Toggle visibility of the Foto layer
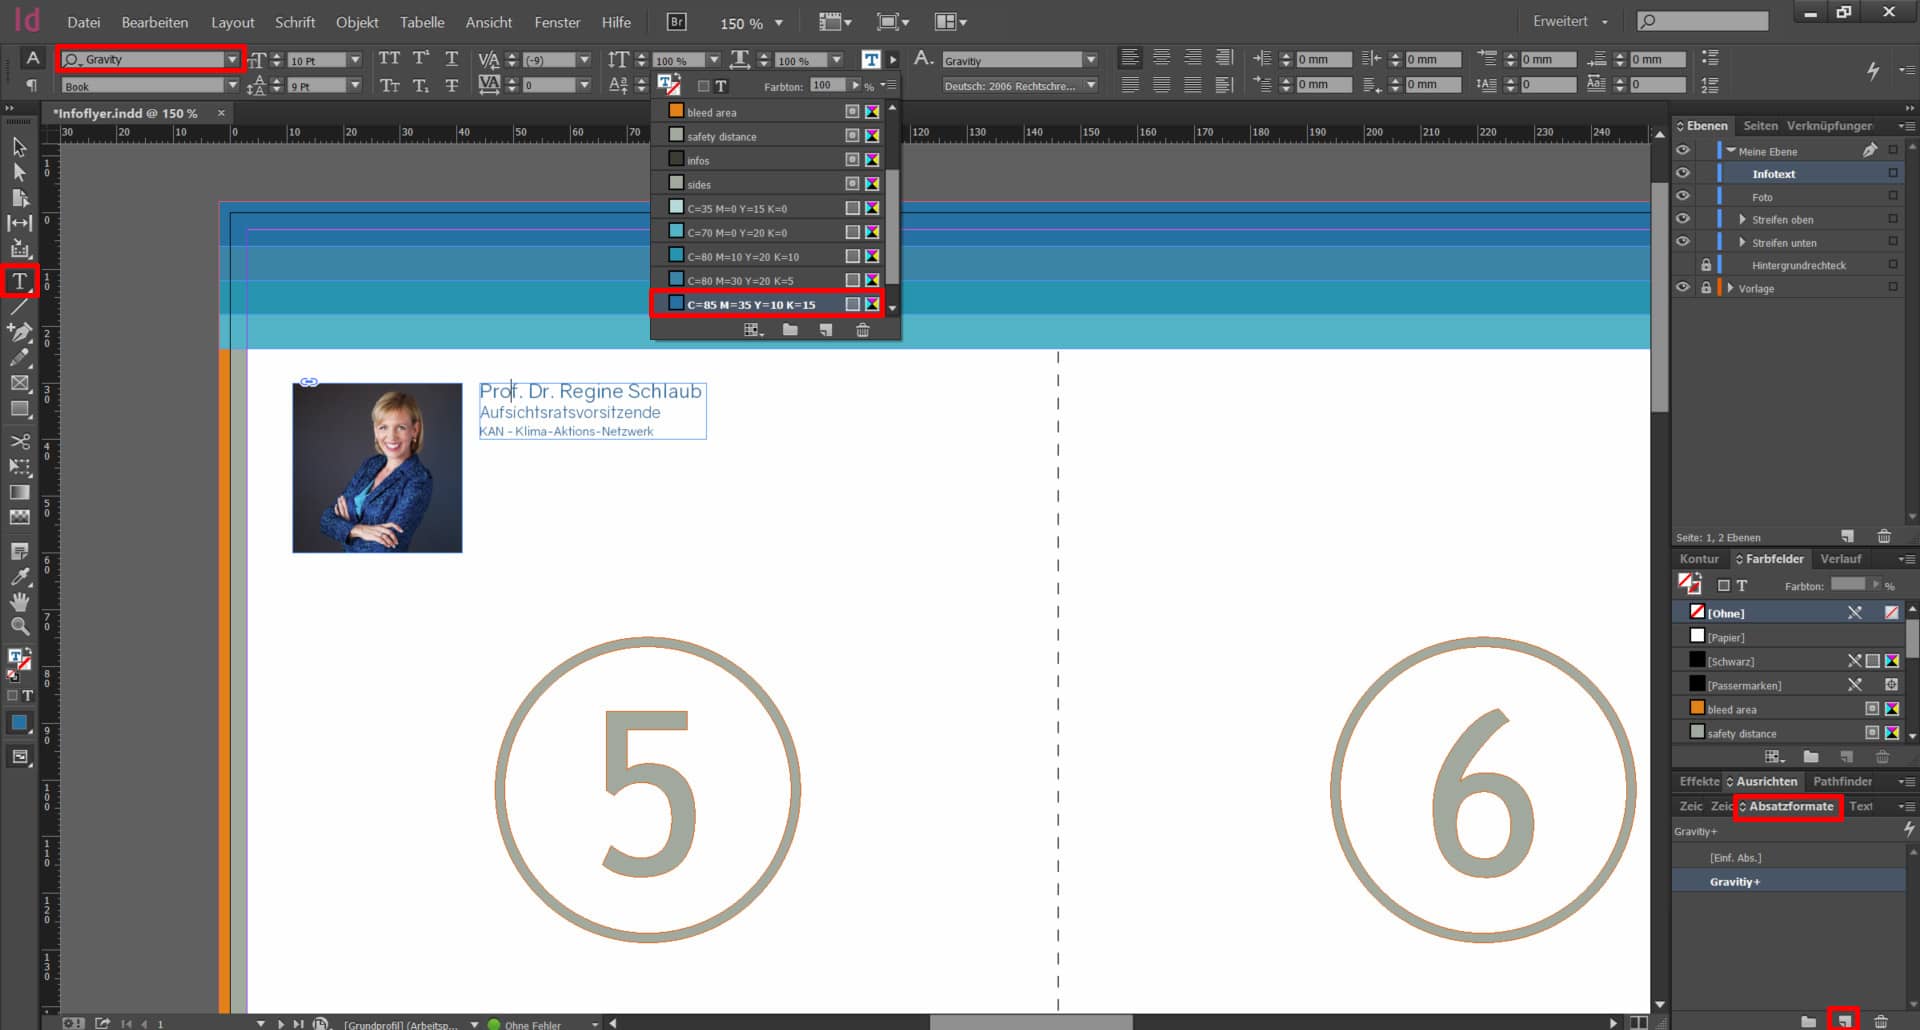1920x1030 pixels. [x=1683, y=196]
